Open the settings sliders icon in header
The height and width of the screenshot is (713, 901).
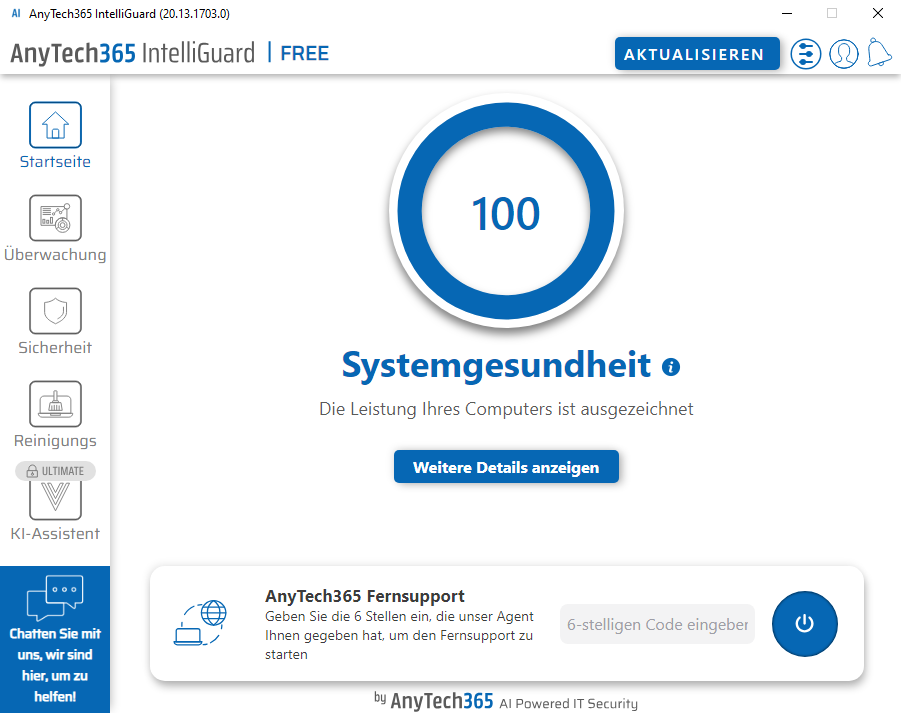tap(805, 54)
